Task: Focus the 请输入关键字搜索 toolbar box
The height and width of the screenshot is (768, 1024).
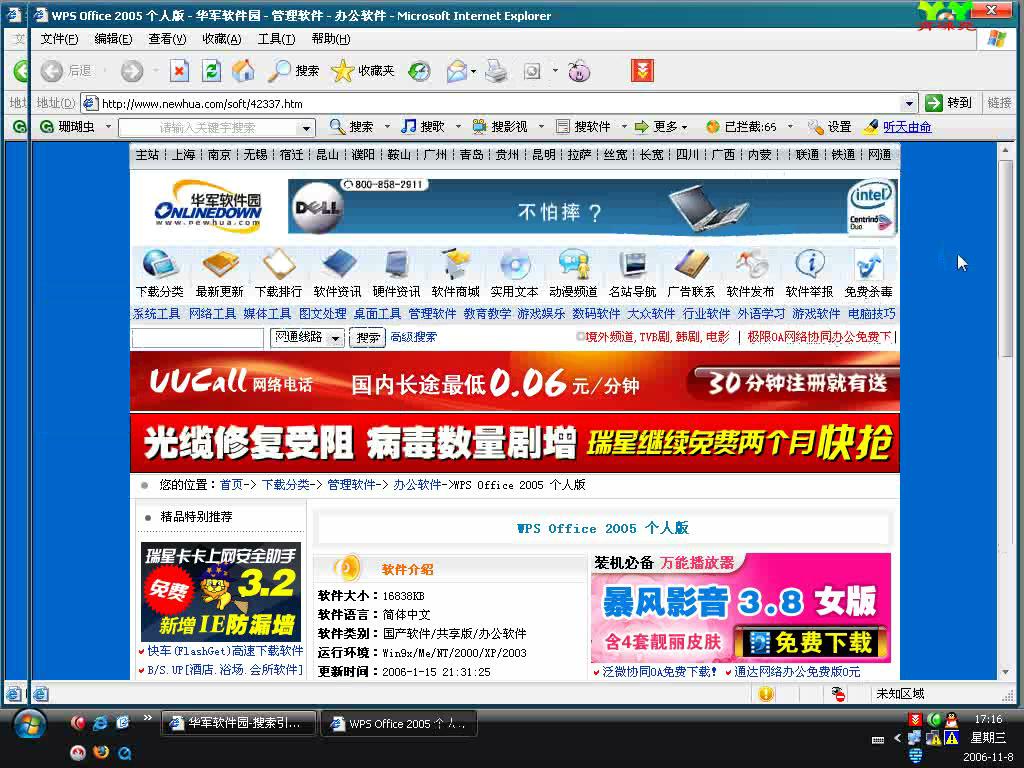Action: tap(208, 127)
